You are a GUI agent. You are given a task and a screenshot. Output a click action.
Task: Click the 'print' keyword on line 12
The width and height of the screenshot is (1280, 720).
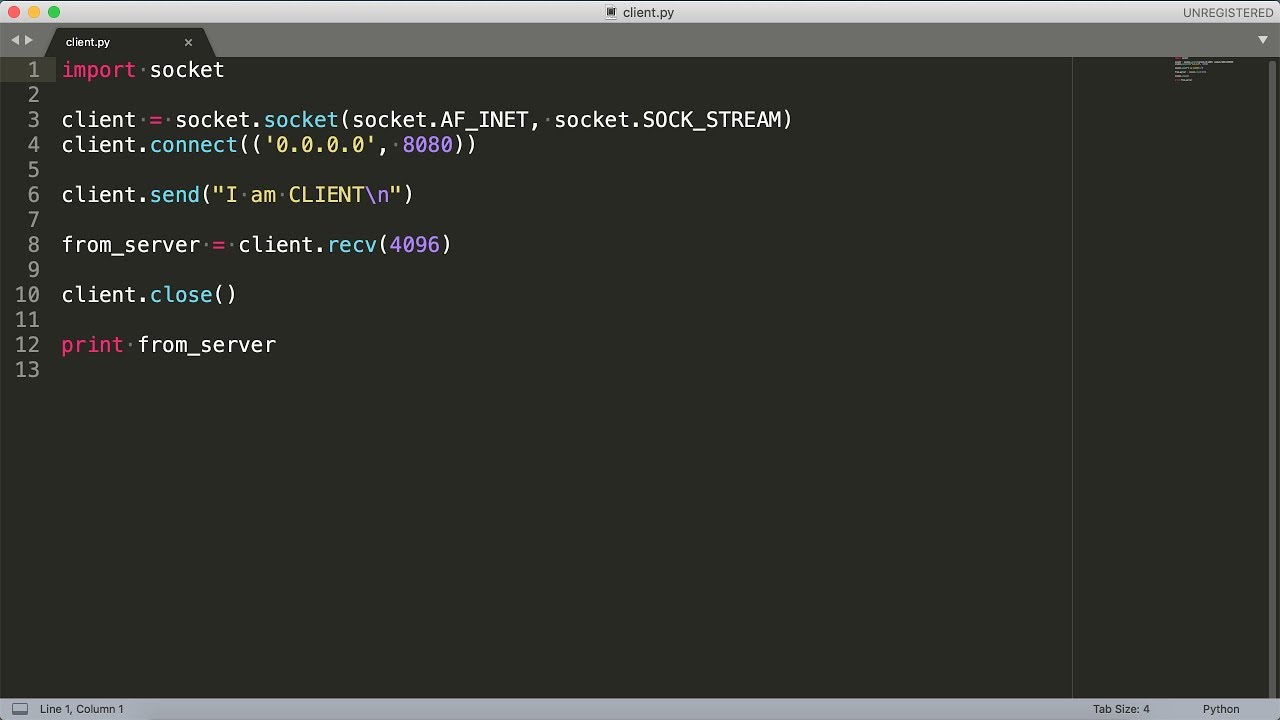(x=93, y=345)
